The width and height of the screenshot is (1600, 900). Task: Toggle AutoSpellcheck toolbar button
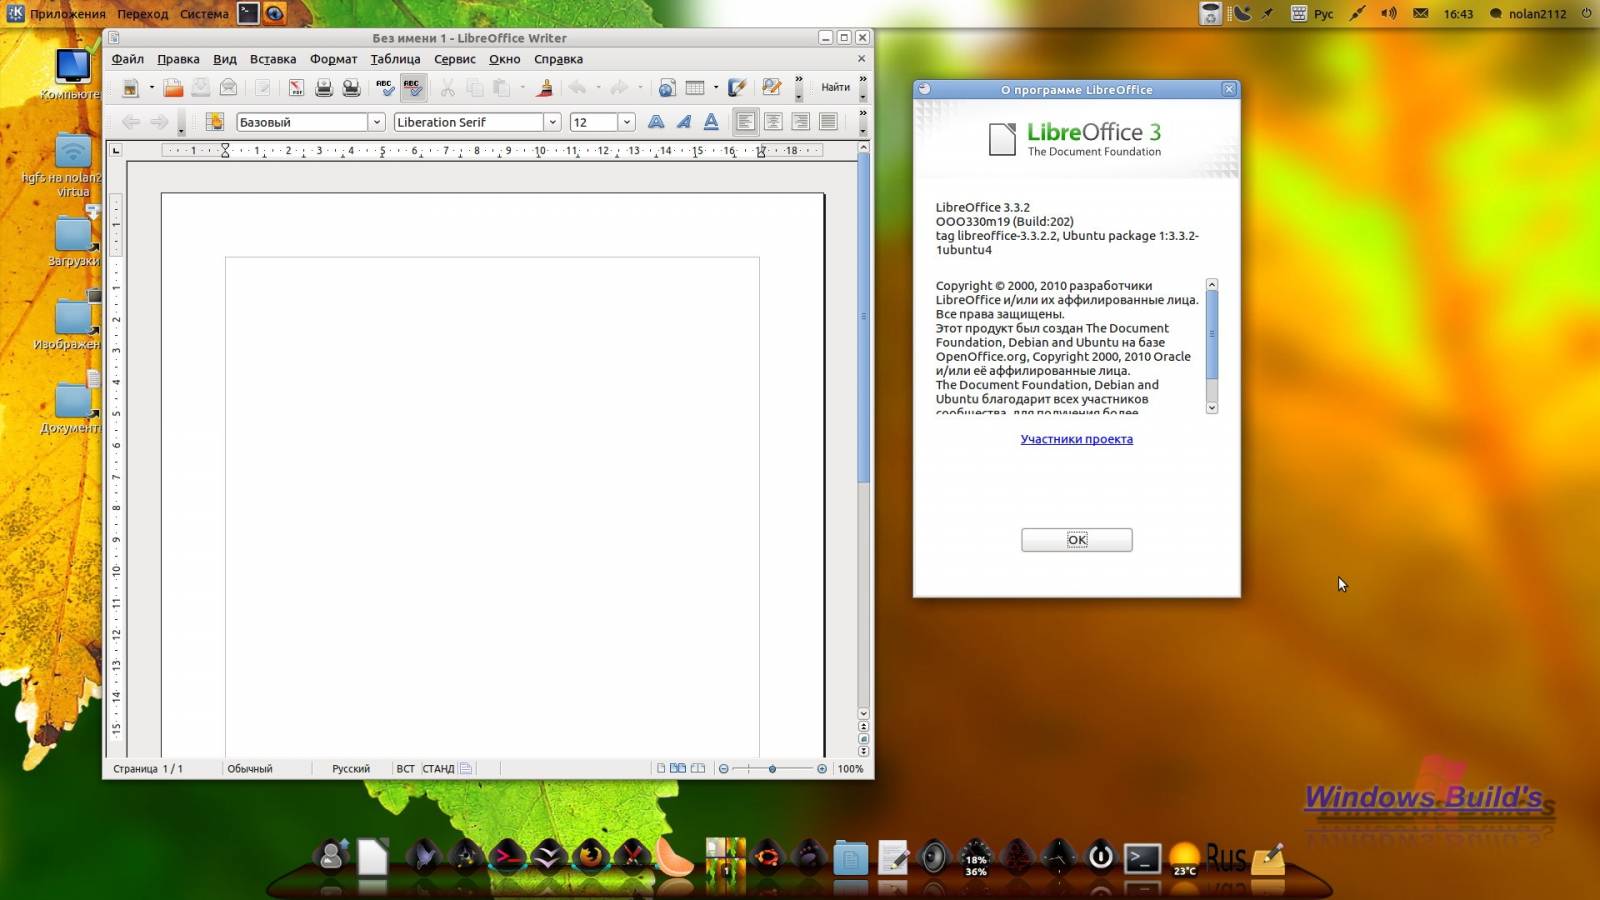[413, 88]
